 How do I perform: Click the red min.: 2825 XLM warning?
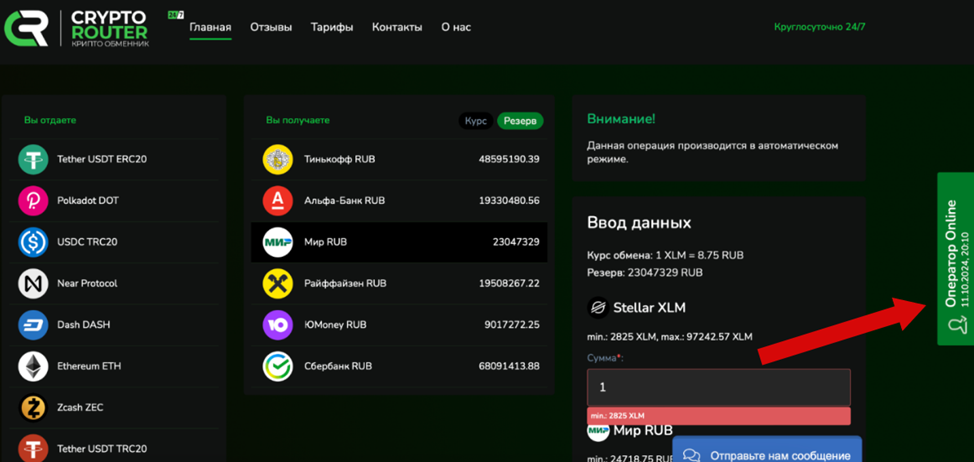click(719, 416)
